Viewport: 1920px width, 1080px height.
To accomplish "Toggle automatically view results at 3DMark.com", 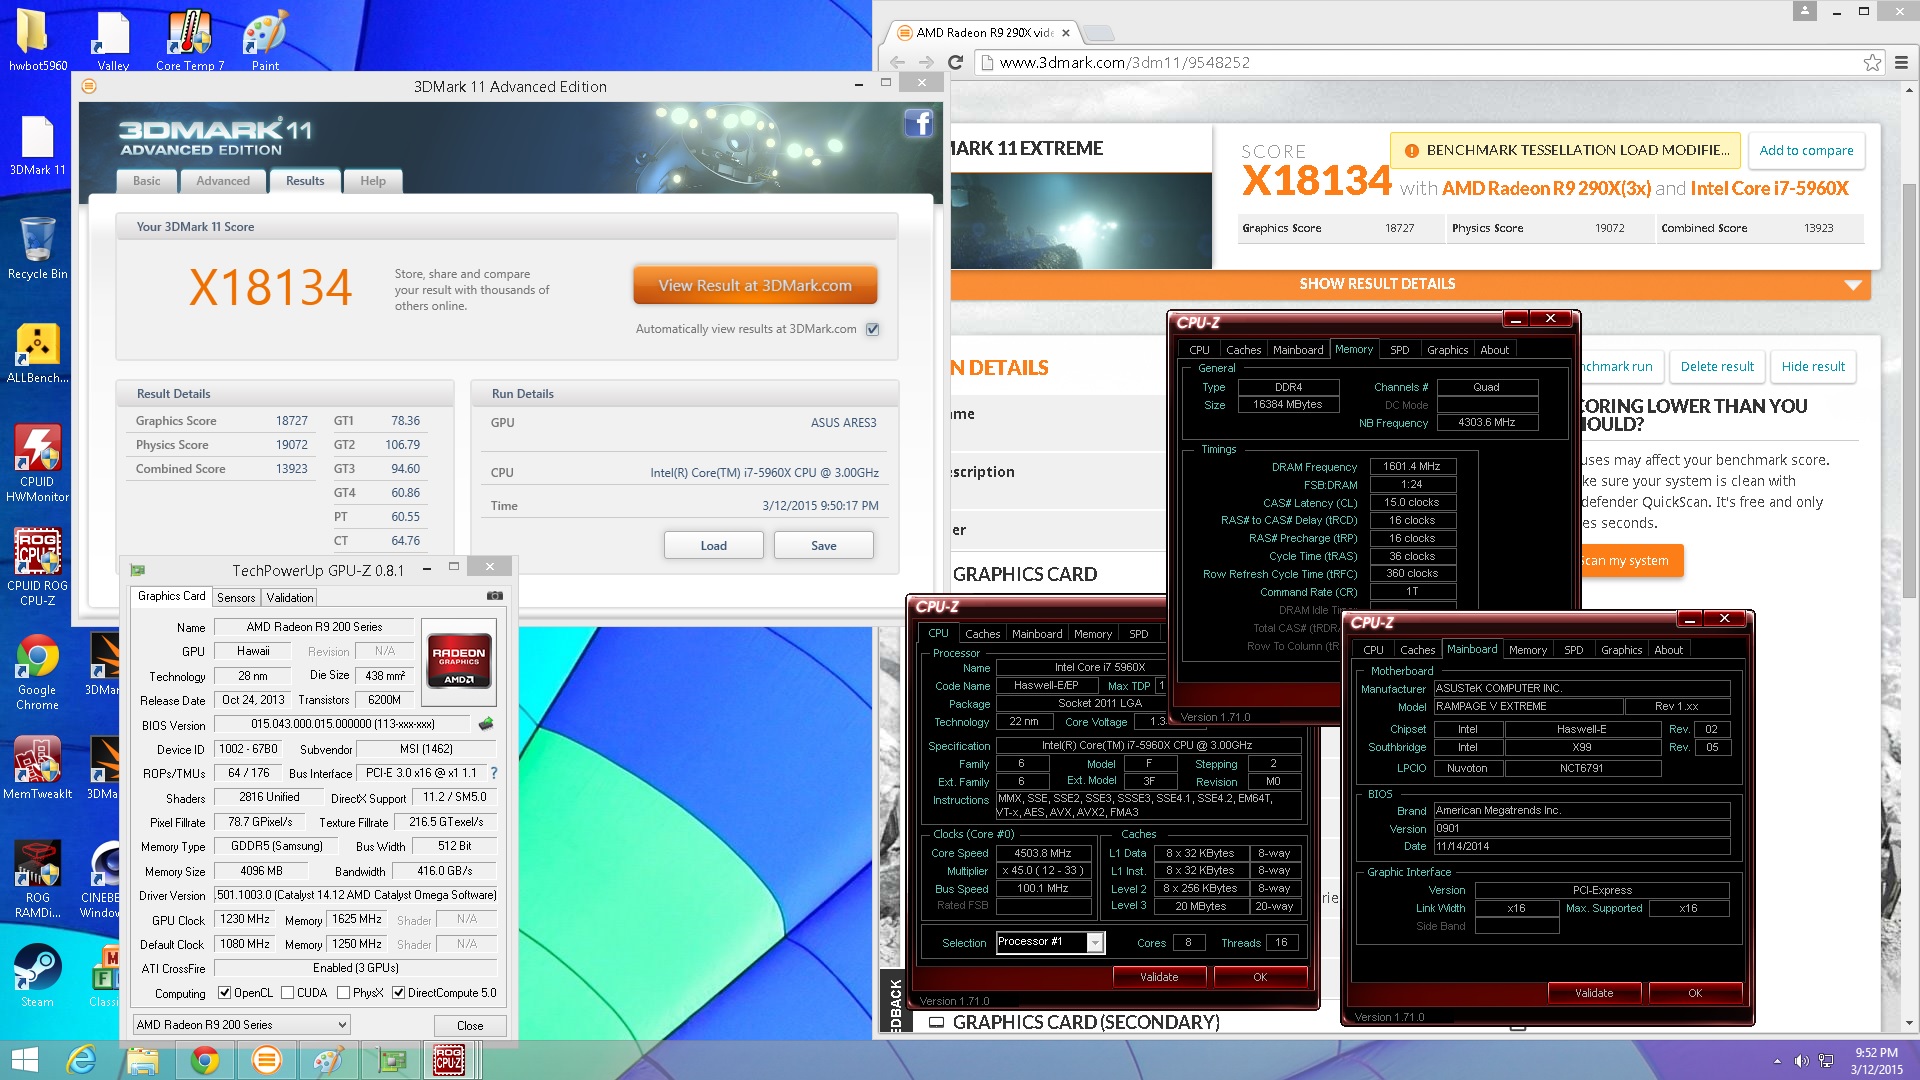I will 872,329.
